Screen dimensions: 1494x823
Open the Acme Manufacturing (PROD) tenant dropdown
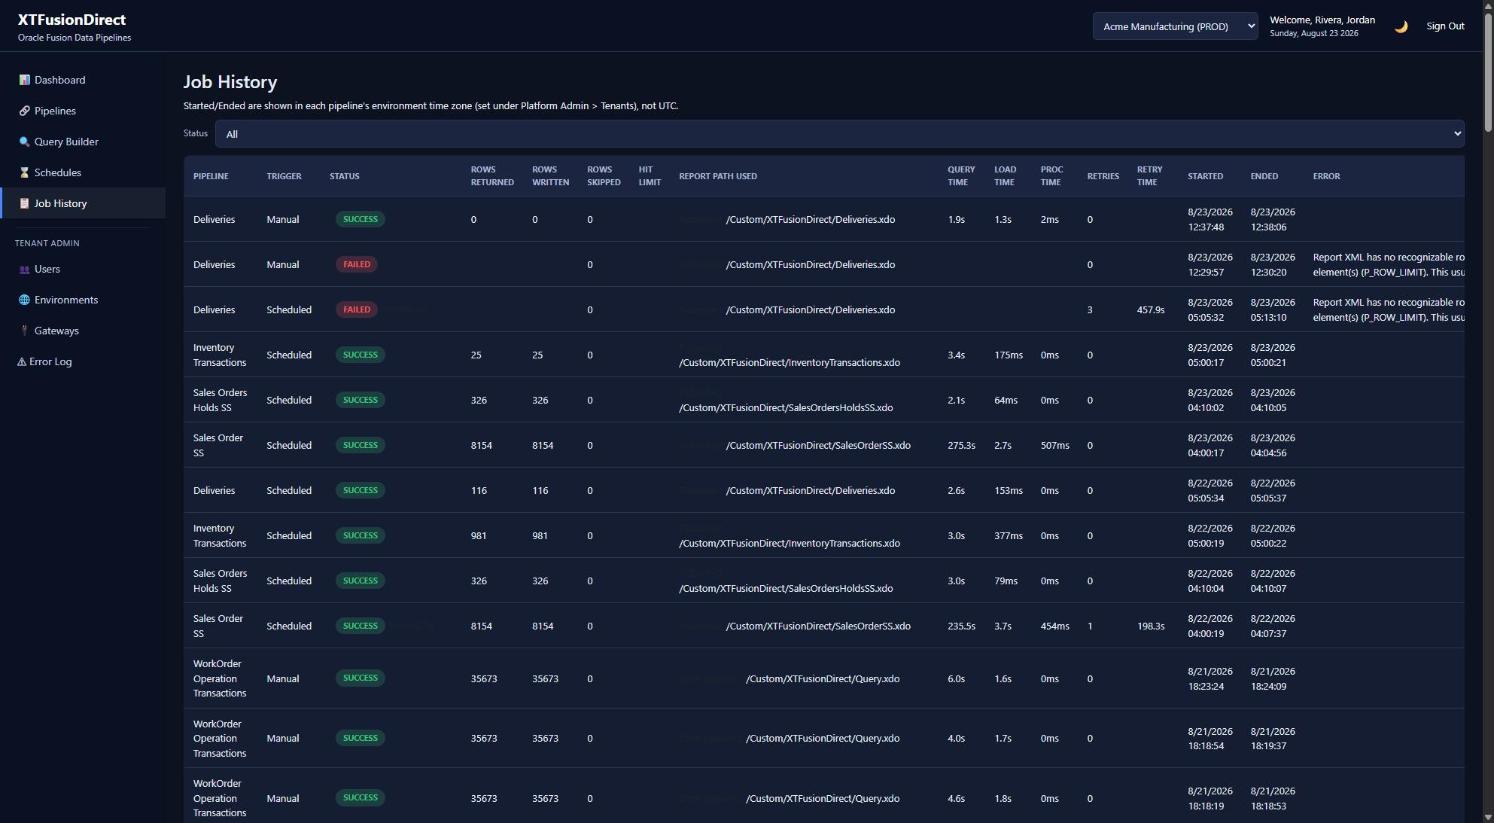pos(1175,27)
